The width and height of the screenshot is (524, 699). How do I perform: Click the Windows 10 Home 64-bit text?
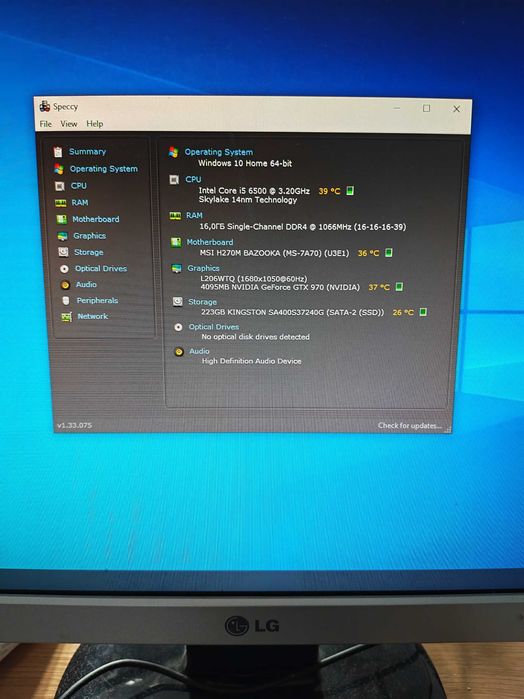coord(245,164)
